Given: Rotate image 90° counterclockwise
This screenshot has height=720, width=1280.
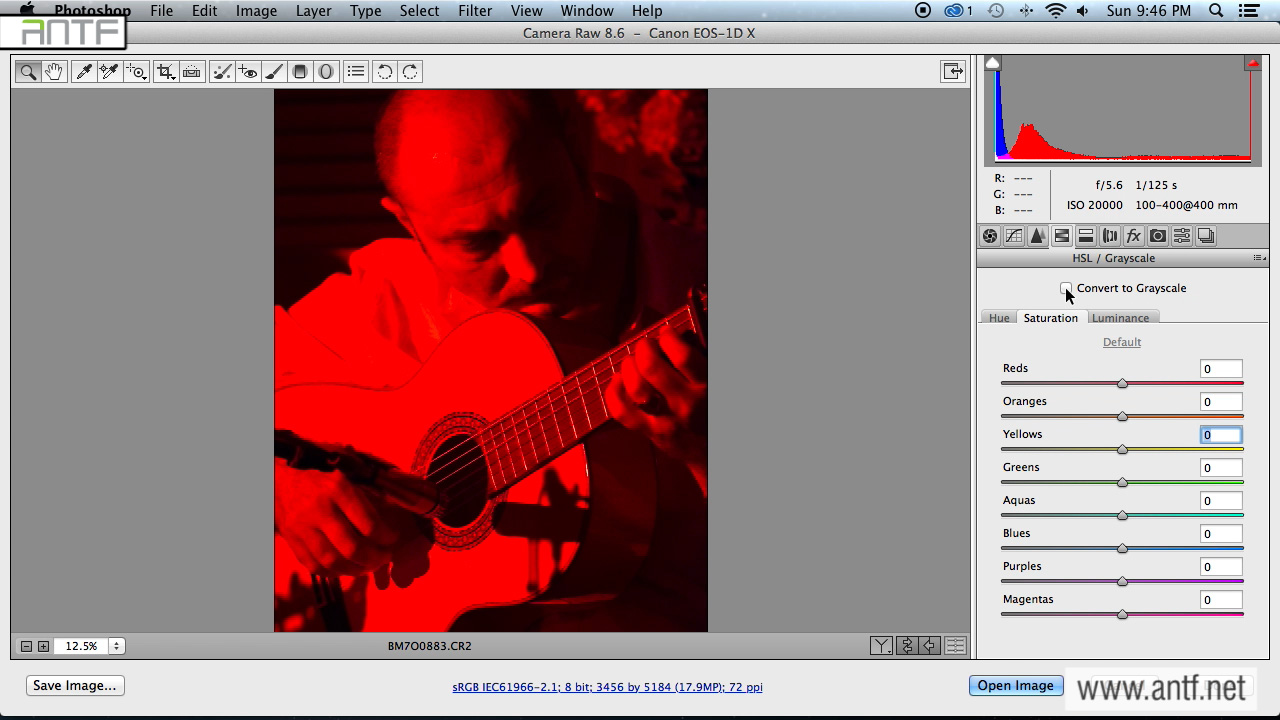Looking at the screenshot, I should (384, 71).
